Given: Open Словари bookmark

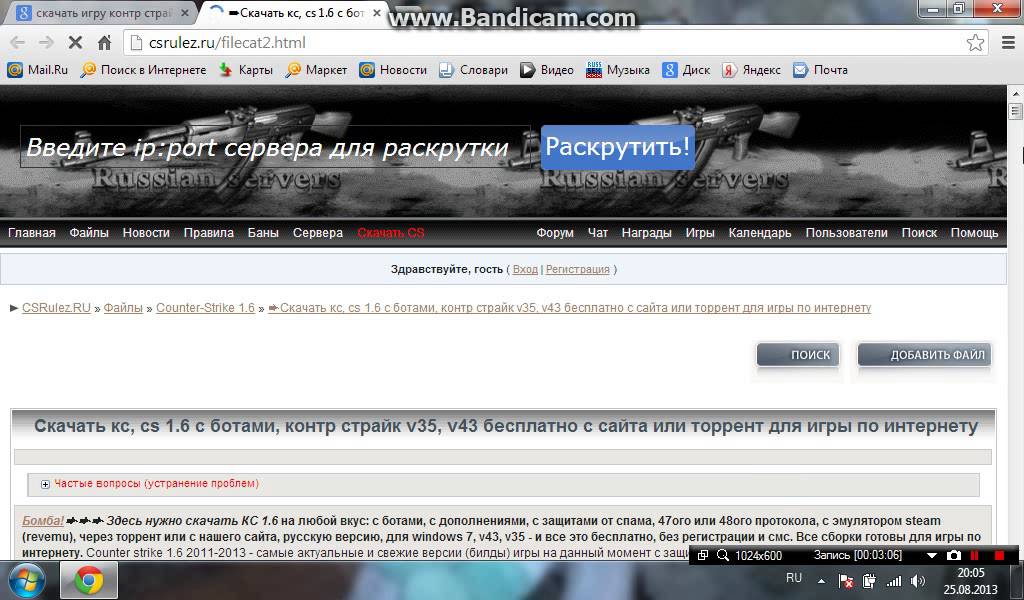Looking at the screenshot, I should [473, 70].
